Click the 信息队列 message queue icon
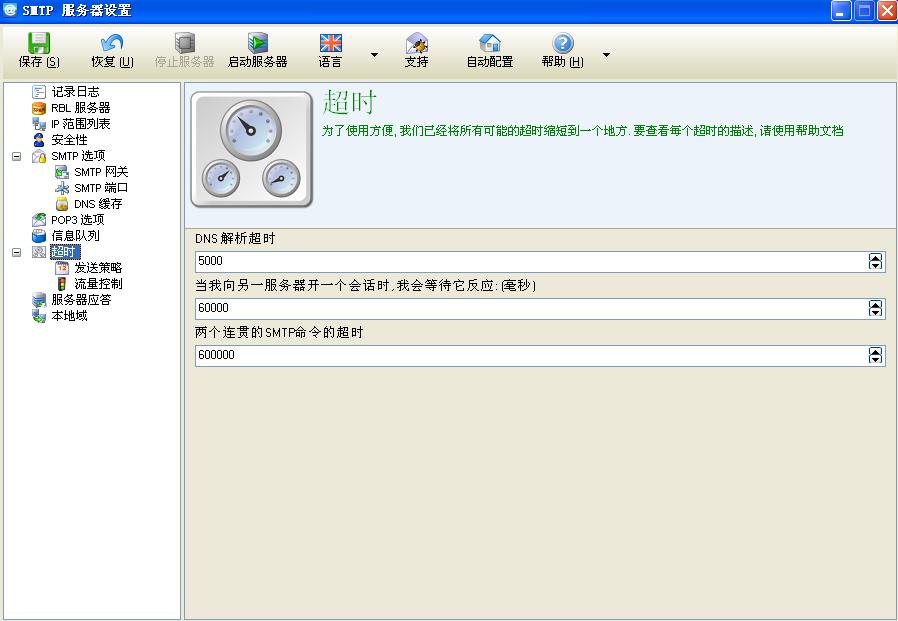This screenshot has width=898, height=621. pyautogui.click(x=39, y=235)
